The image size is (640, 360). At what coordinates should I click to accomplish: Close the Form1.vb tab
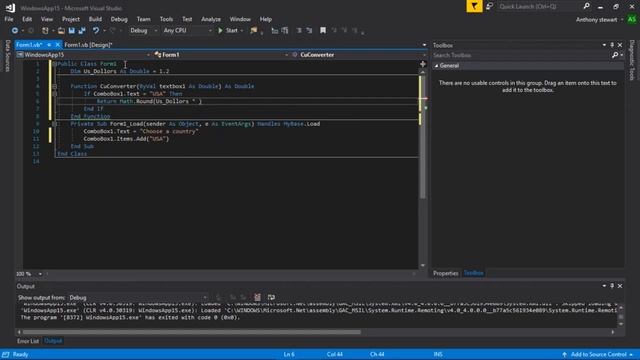click(58, 44)
